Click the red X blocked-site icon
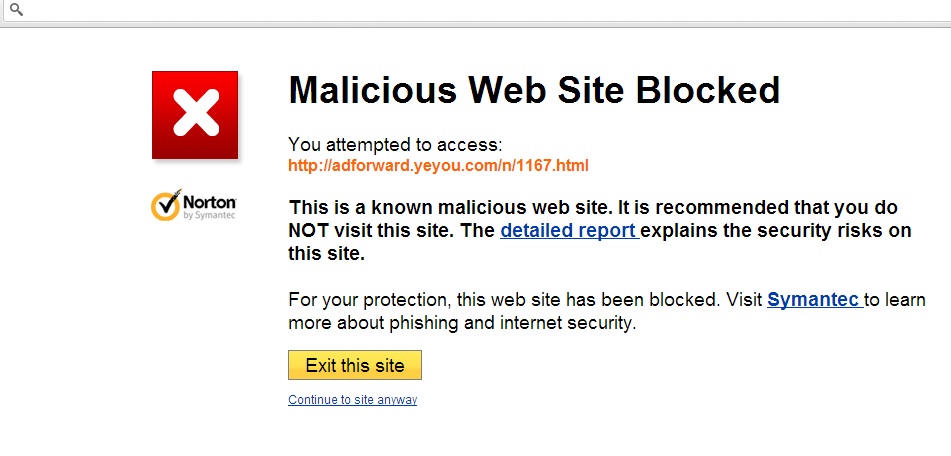The height and width of the screenshot is (456, 951). [x=195, y=115]
